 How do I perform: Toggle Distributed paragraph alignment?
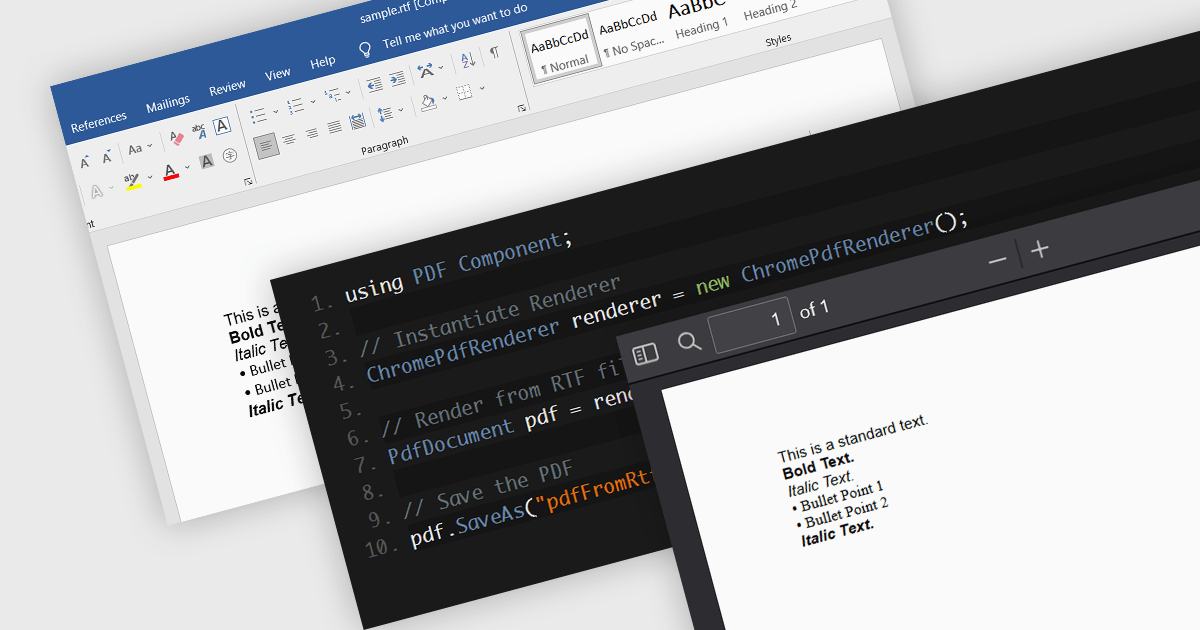click(358, 122)
